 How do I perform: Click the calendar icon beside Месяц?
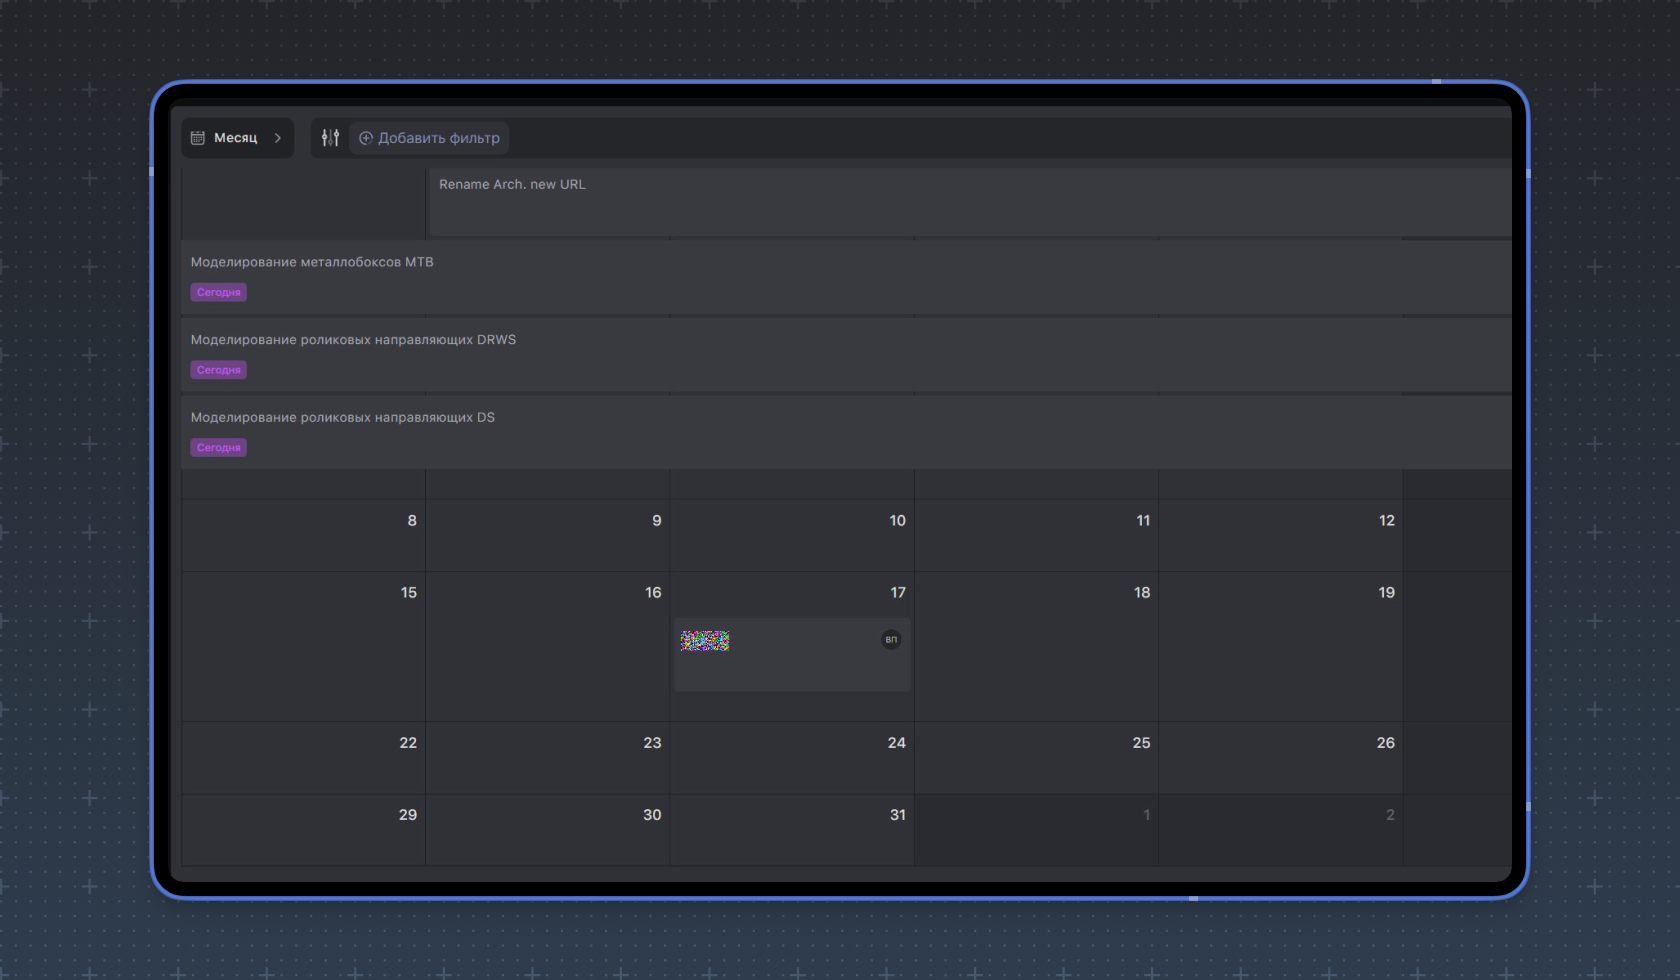[x=198, y=138]
